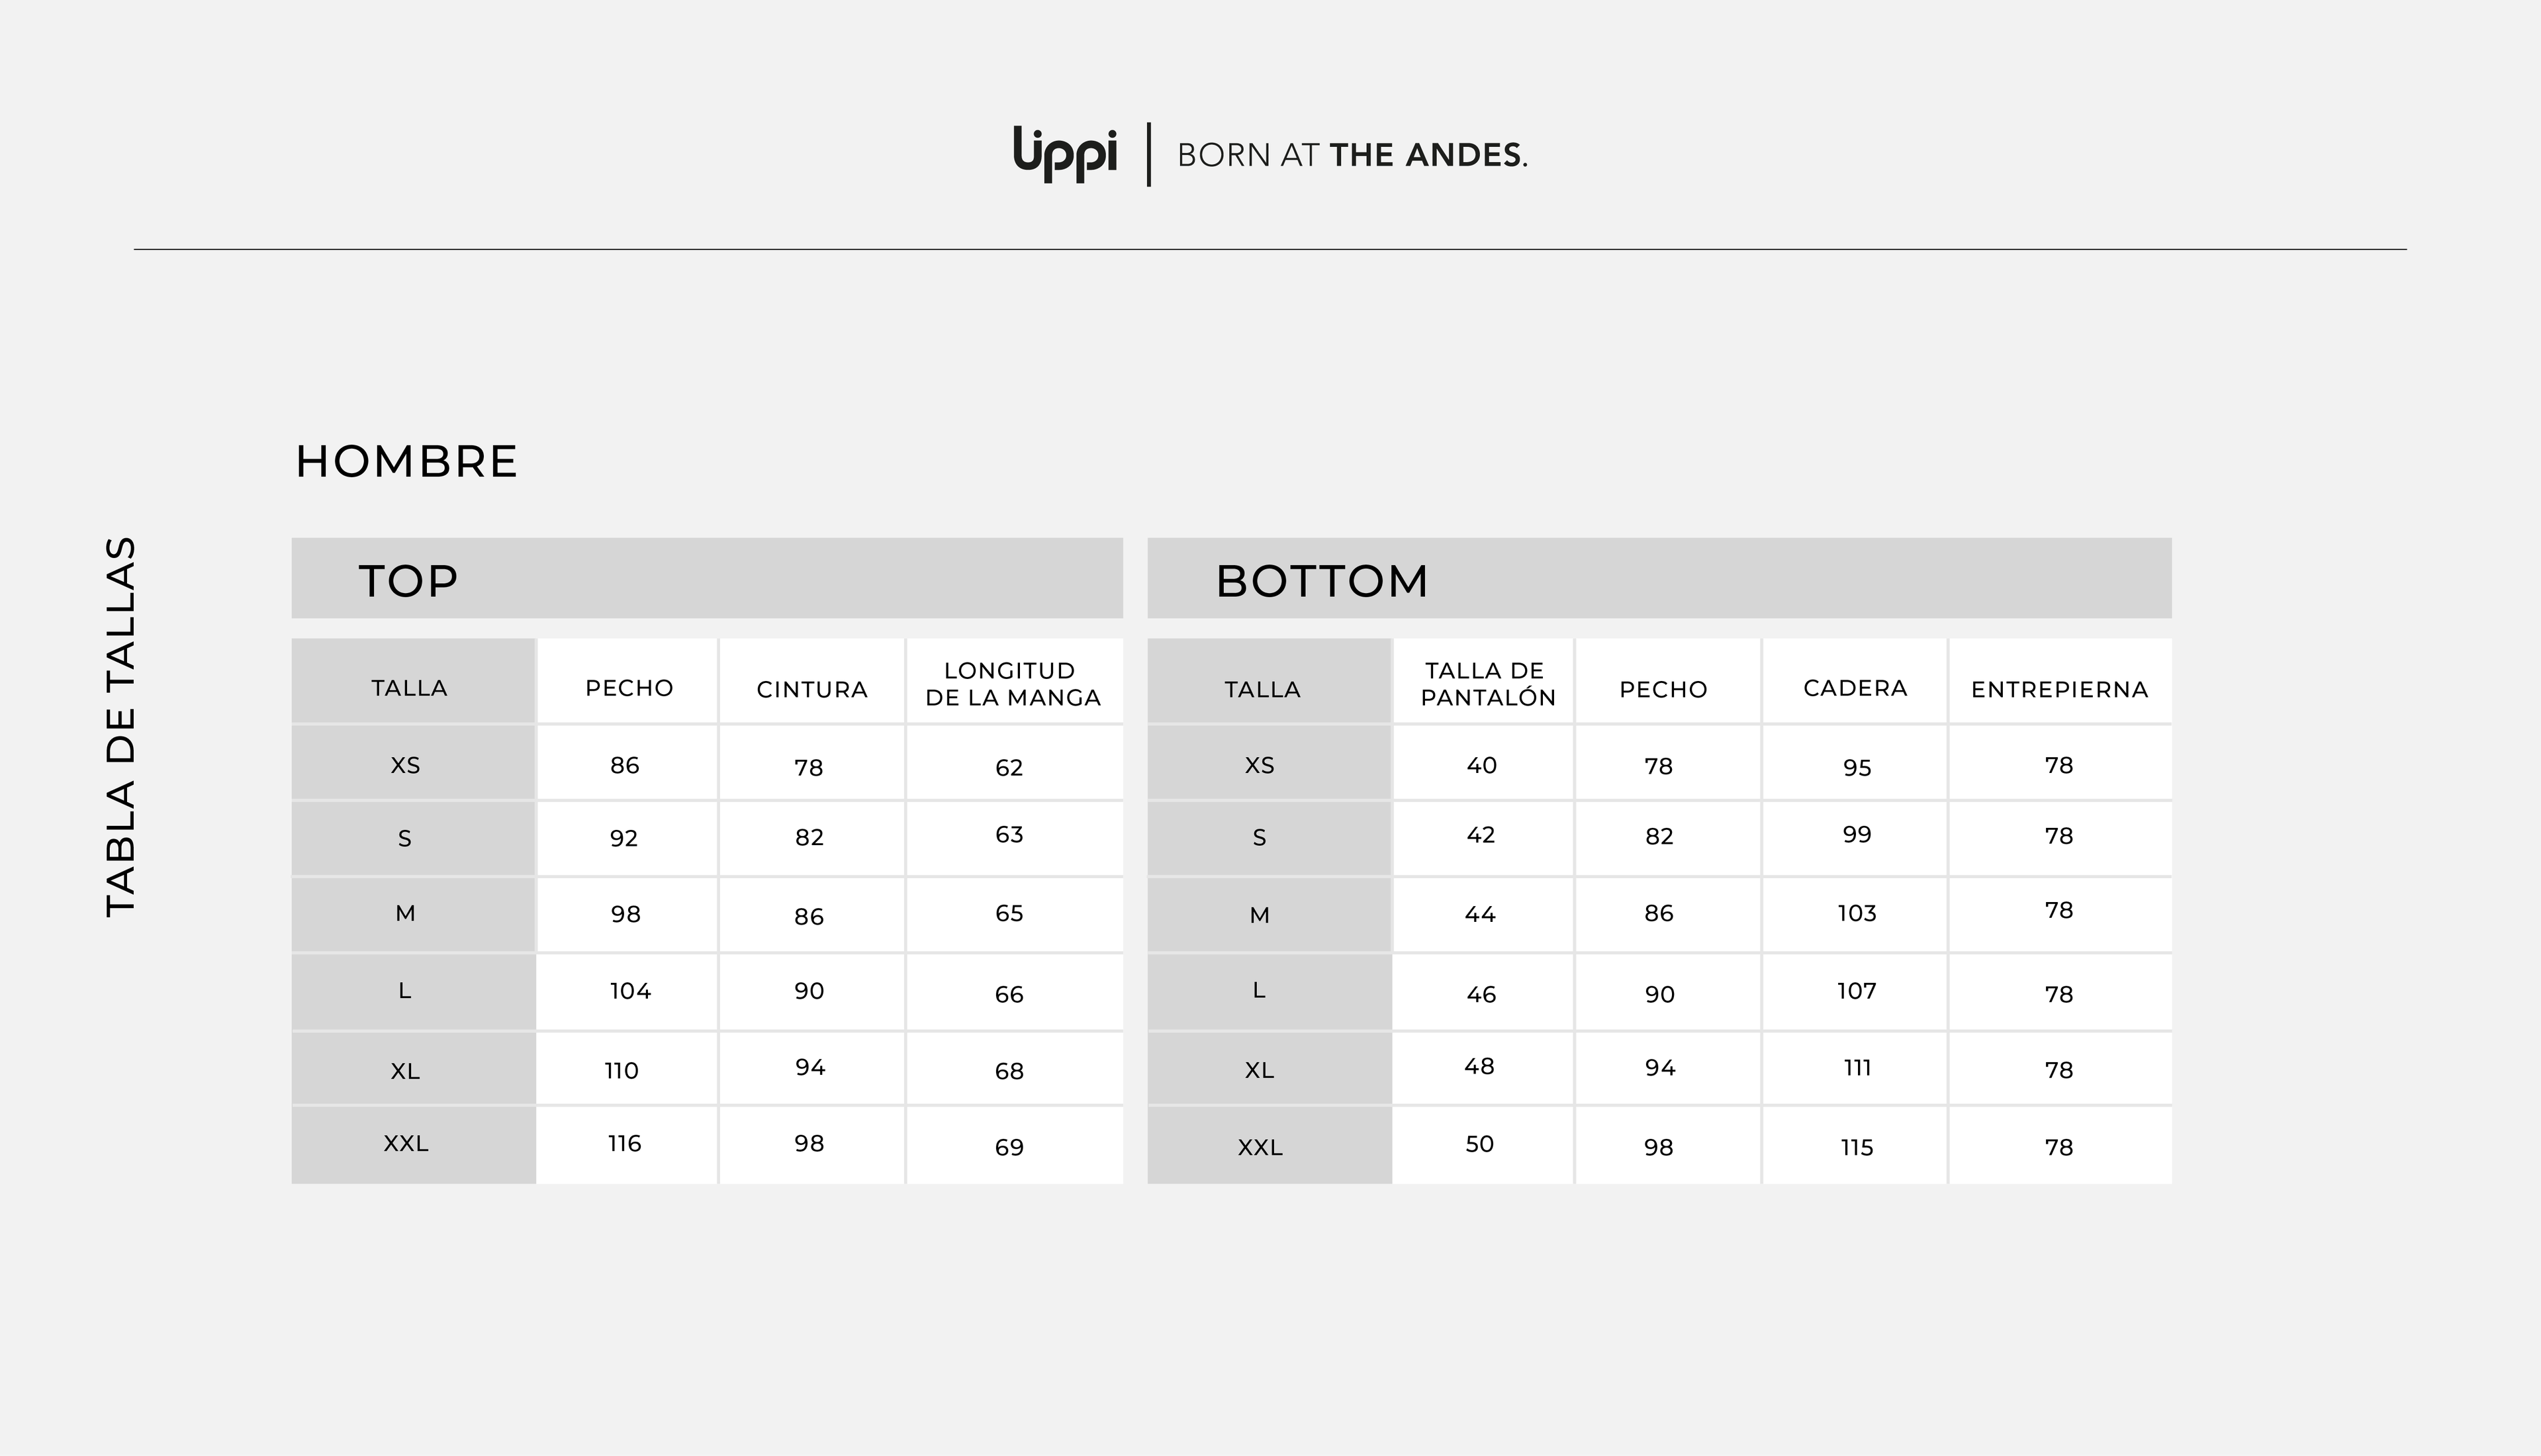Select the TALLA DE PANTALÓN column header

[x=1487, y=684]
